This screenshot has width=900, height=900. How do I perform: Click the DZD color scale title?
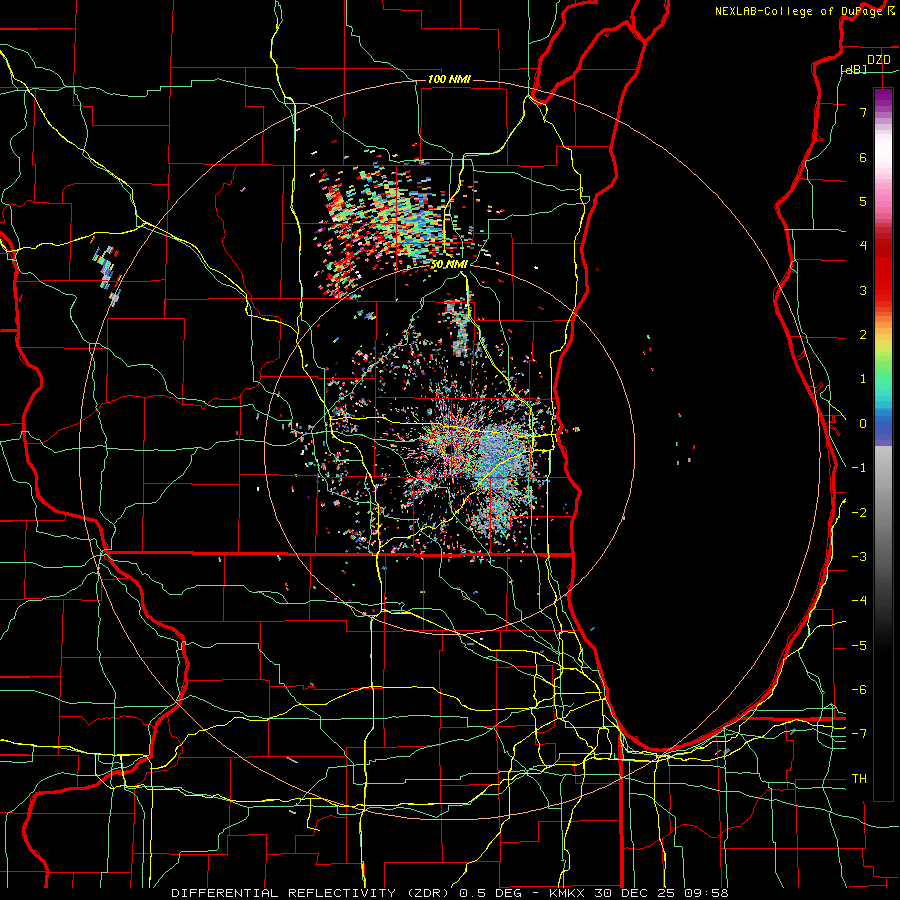pos(879,60)
